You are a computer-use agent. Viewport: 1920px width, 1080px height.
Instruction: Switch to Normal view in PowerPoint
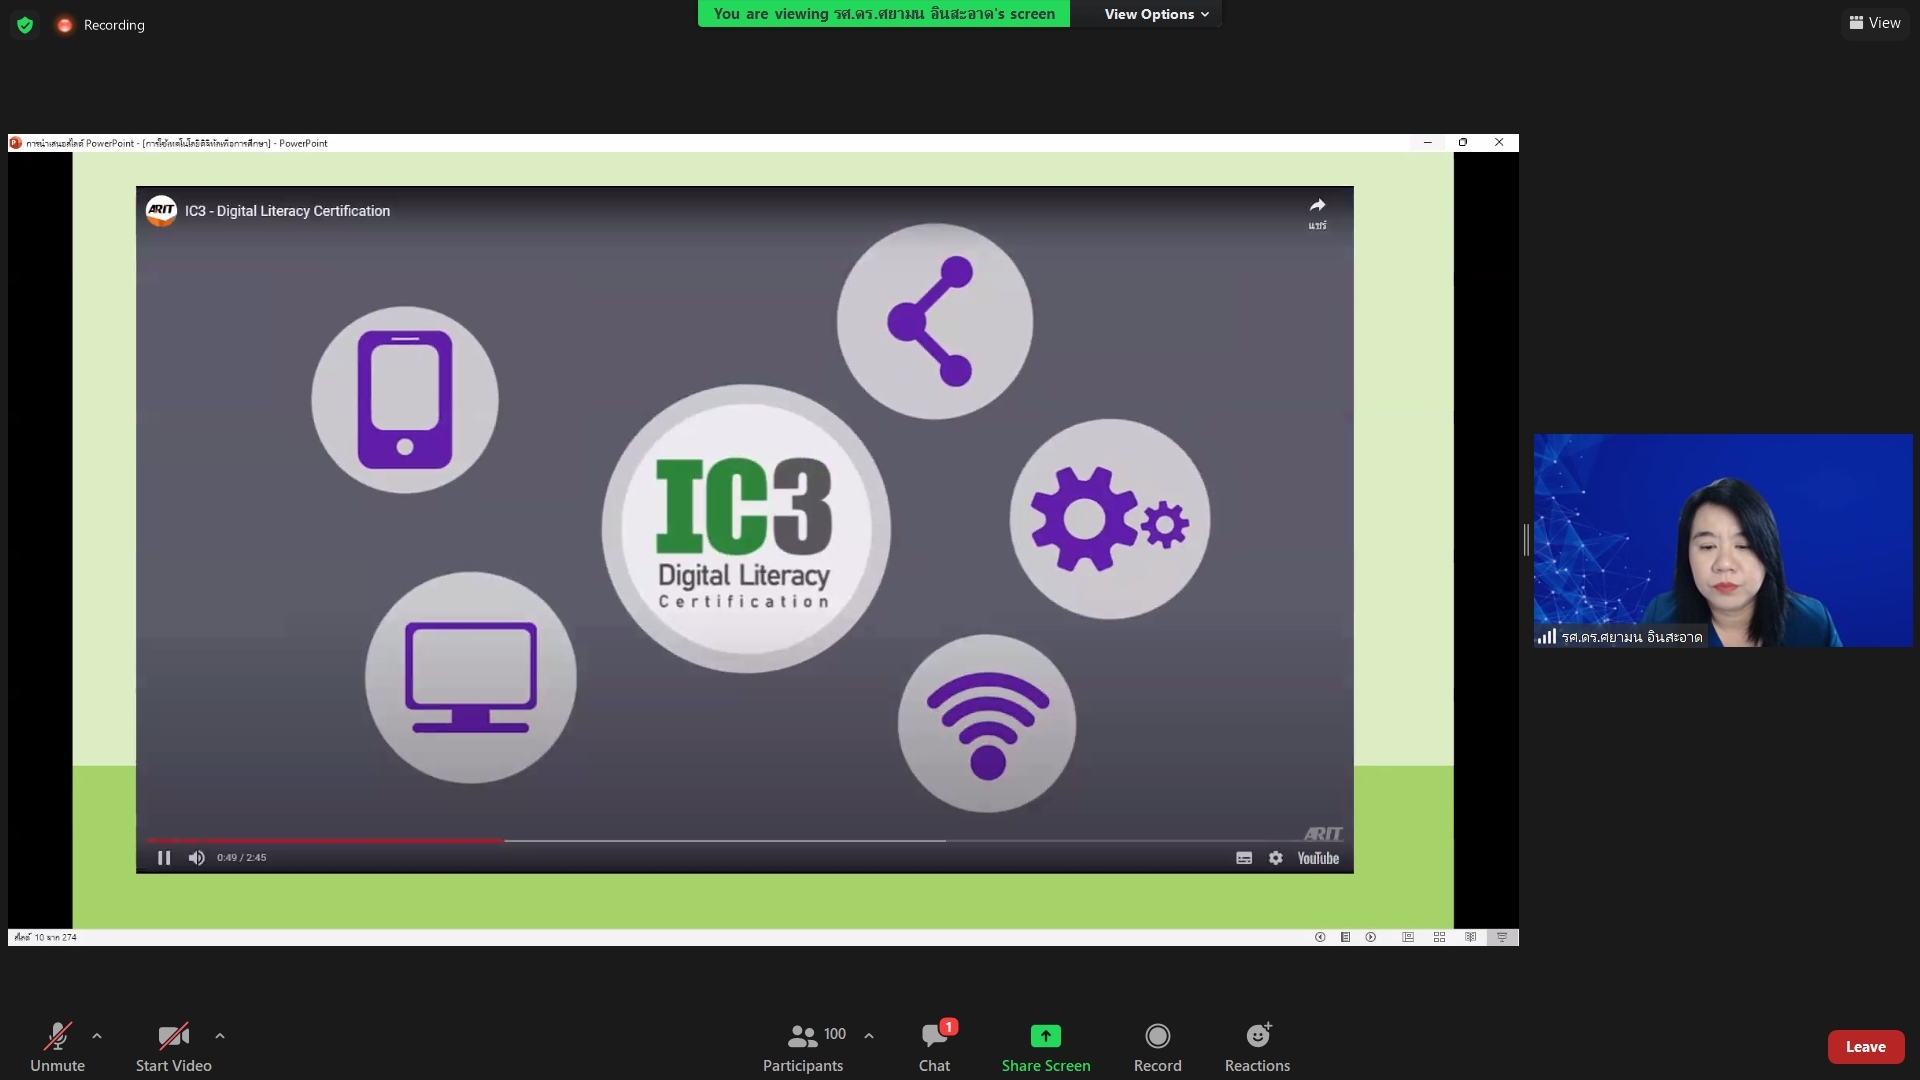(1408, 937)
